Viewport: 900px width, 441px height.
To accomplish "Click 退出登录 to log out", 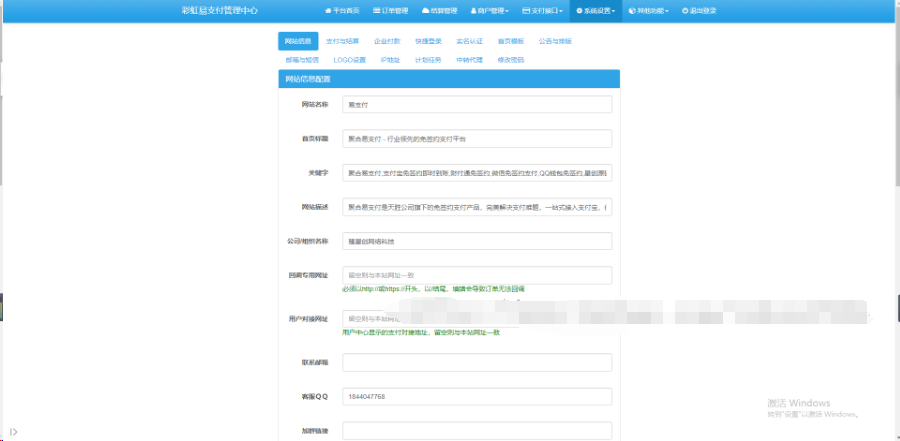I will click(x=699, y=10).
